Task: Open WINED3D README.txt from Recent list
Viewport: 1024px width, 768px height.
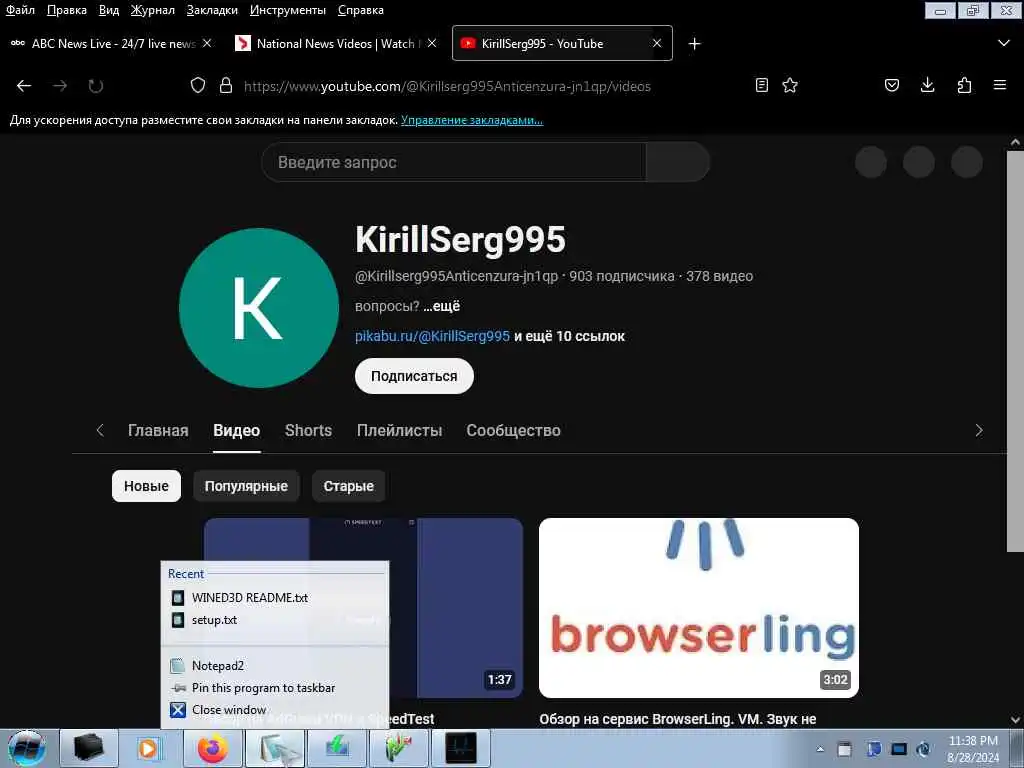Action: [274, 598]
